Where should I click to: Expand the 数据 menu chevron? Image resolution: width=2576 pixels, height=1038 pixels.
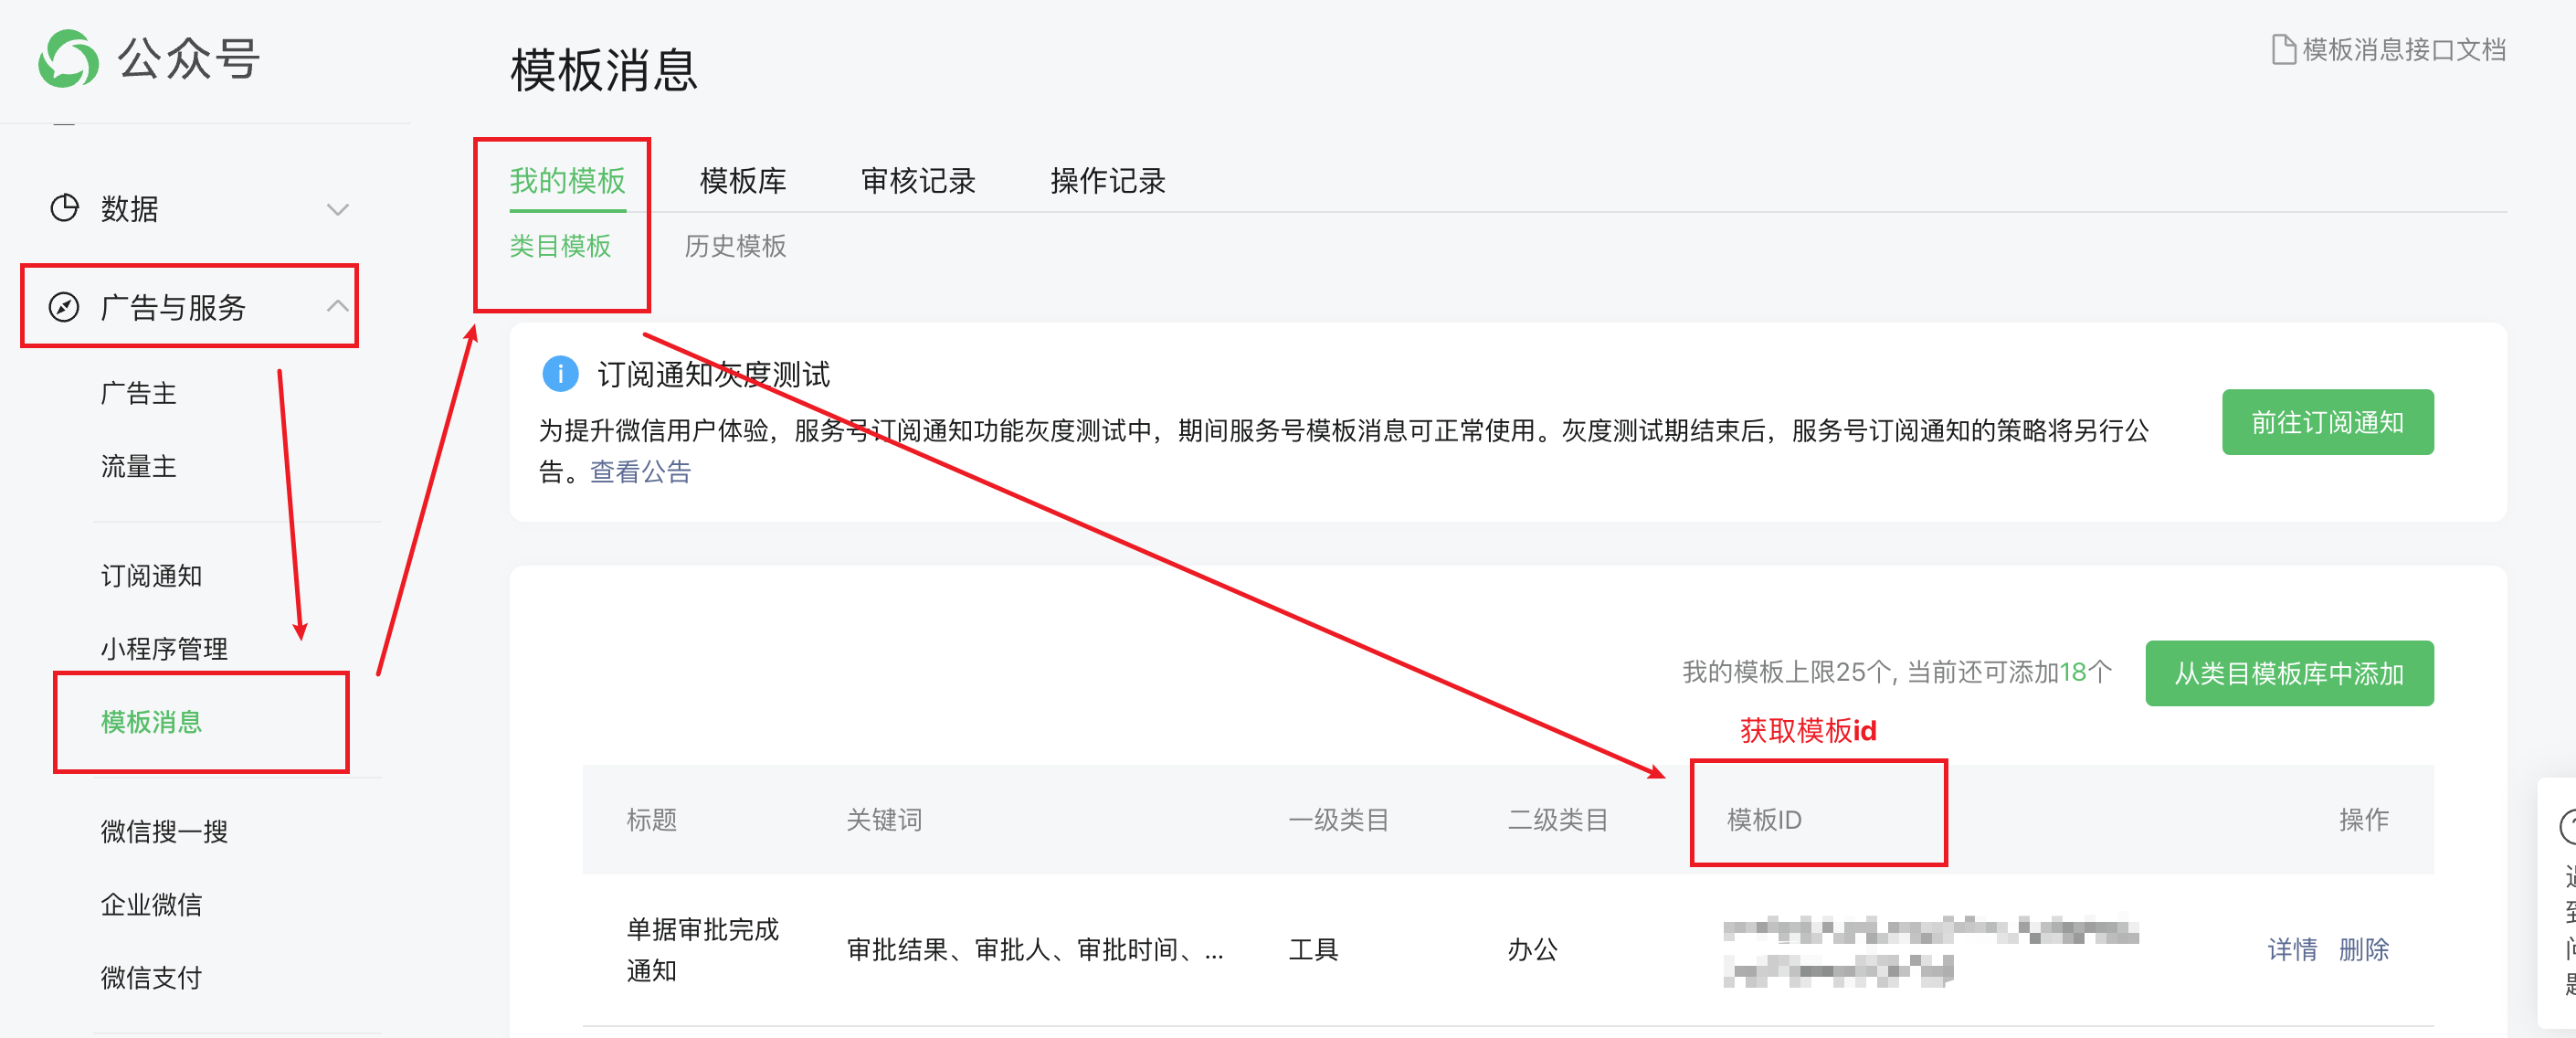(337, 209)
